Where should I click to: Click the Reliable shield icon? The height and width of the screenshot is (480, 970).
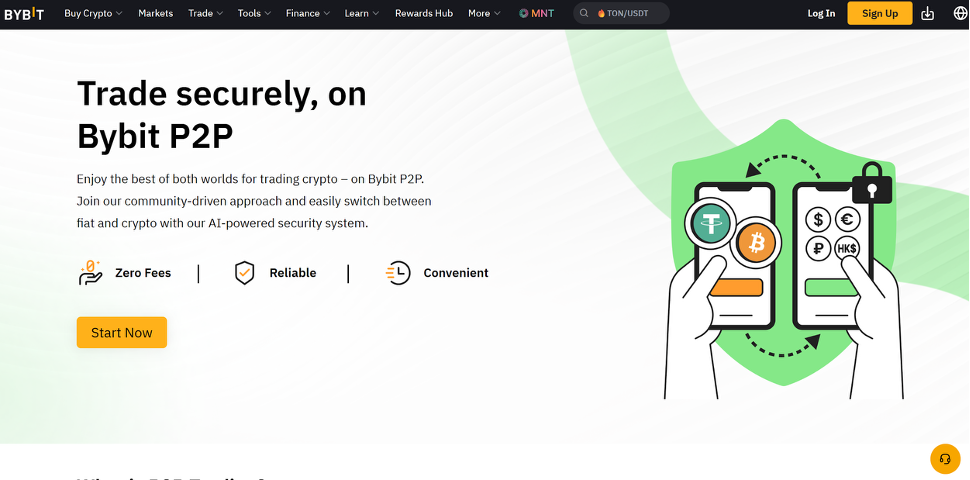click(x=244, y=273)
